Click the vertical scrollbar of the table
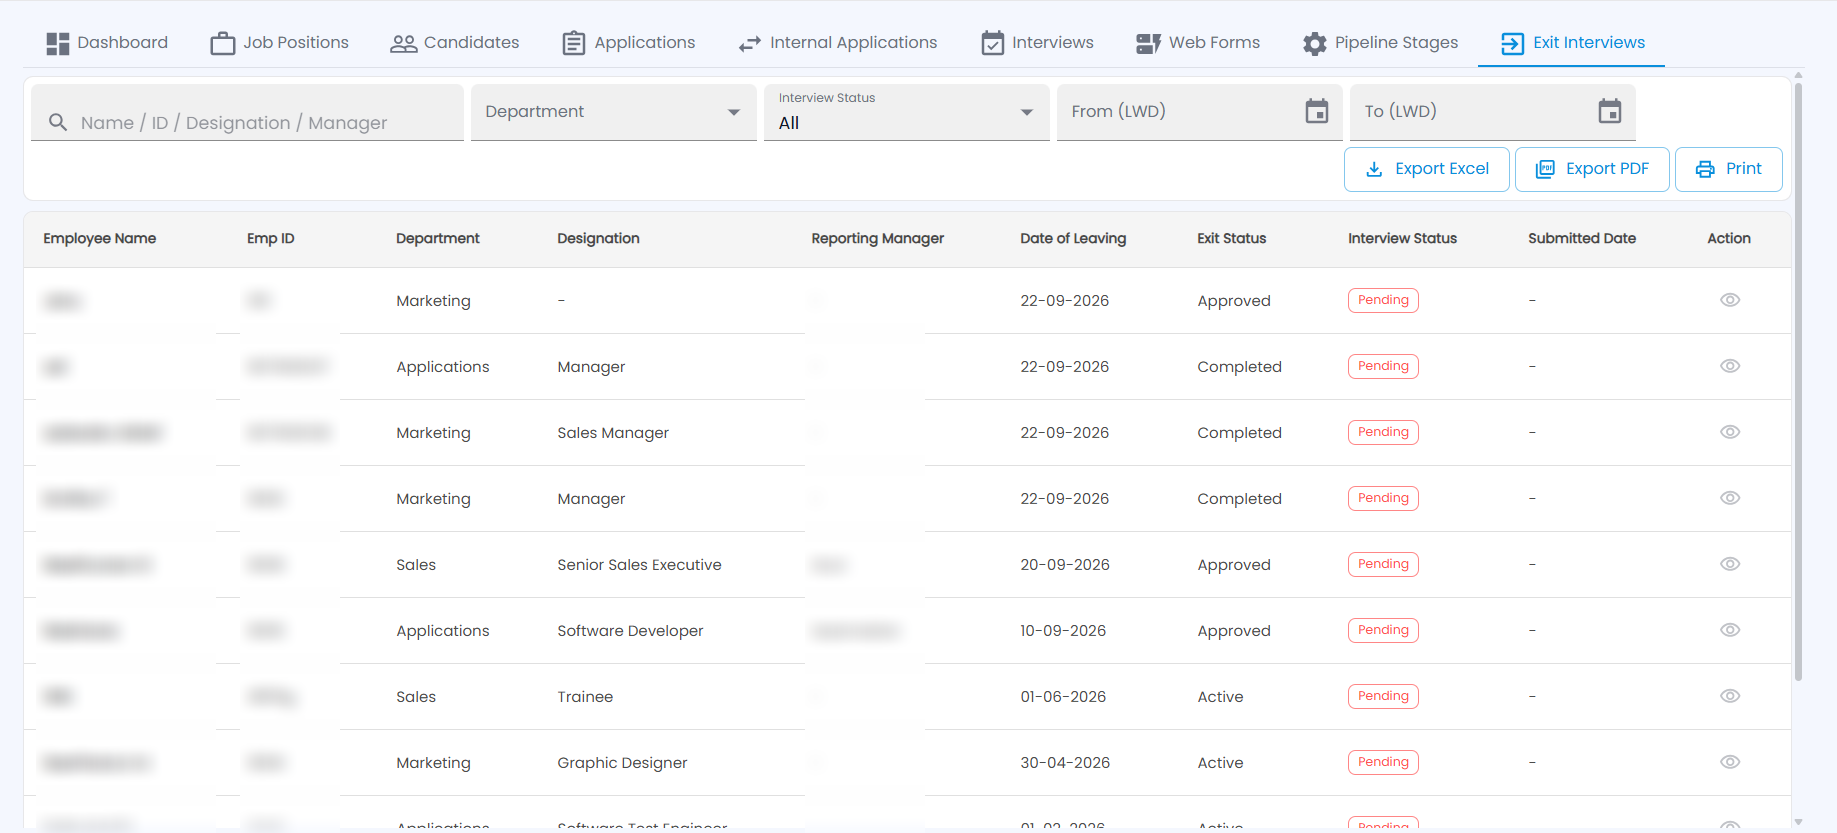This screenshot has height=833, width=1837. click(x=1798, y=380)
